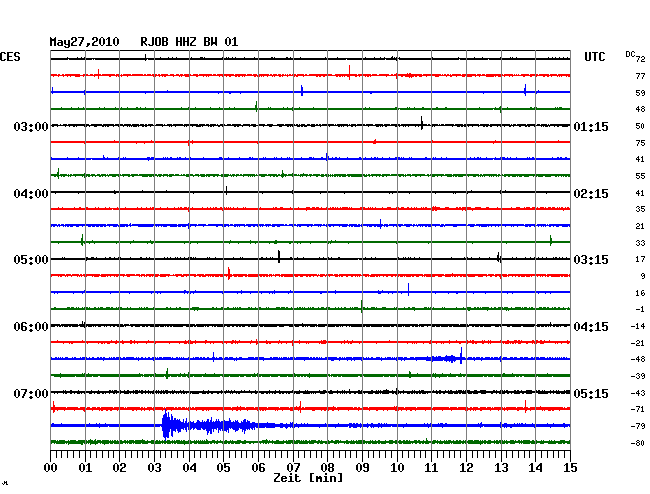Click the CES time zone header

coord(10,57)
